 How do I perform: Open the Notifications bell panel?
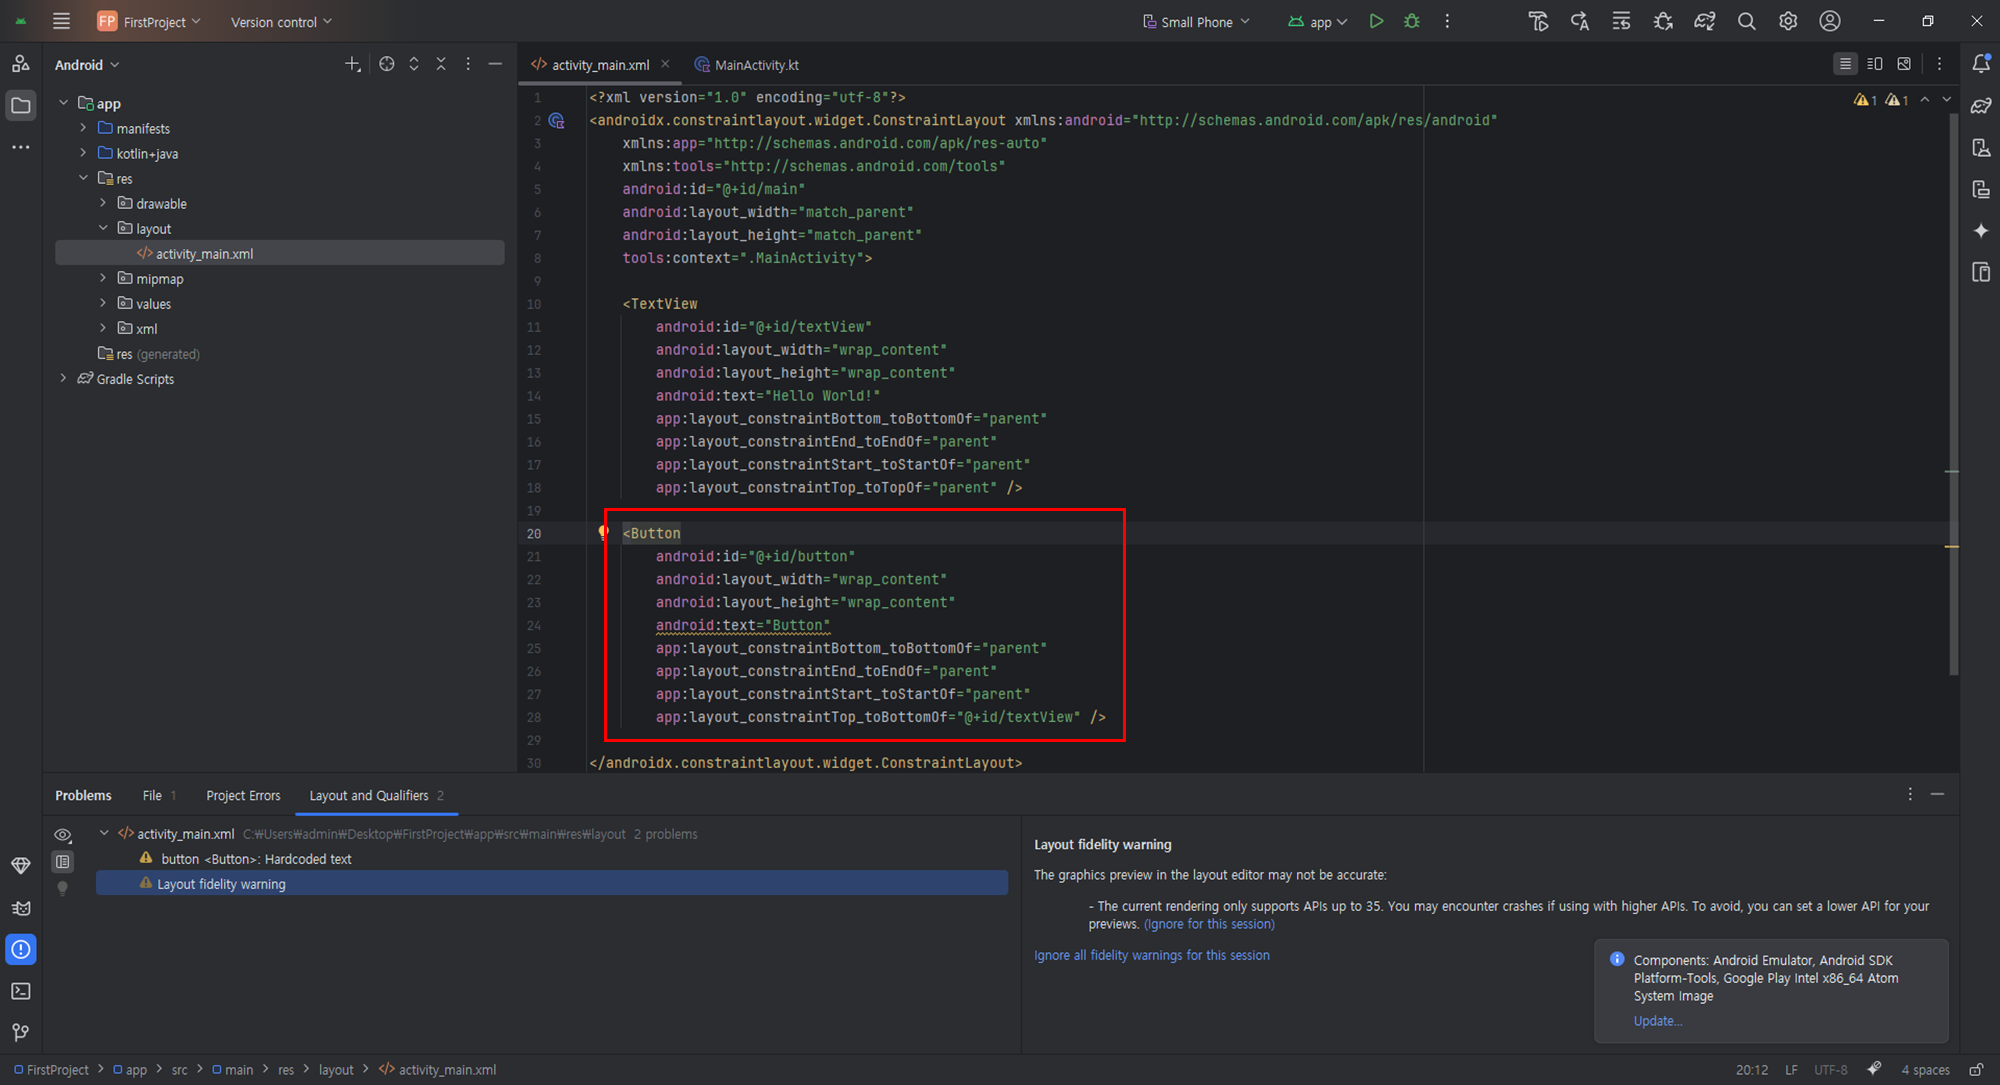pos(1981,64)
